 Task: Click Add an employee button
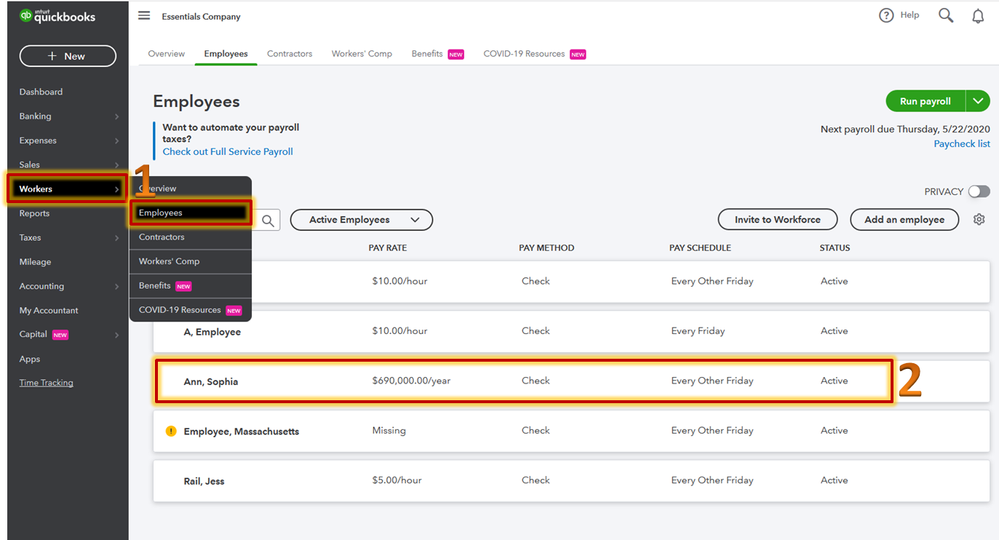[x=904, y=220]
